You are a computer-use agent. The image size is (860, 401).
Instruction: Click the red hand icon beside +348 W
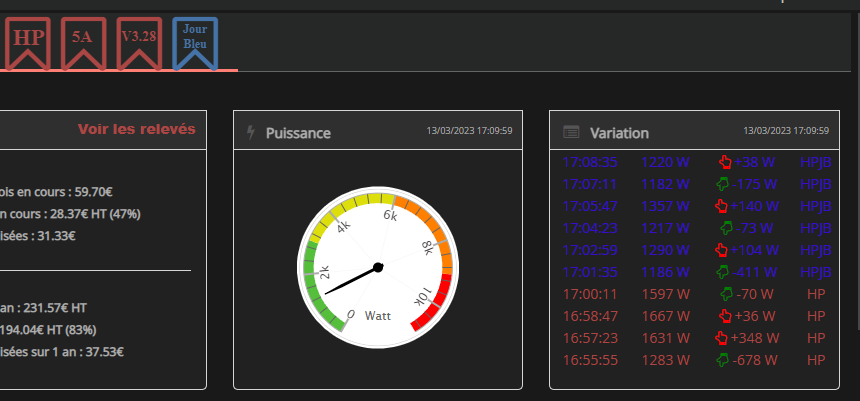point(722,338)
